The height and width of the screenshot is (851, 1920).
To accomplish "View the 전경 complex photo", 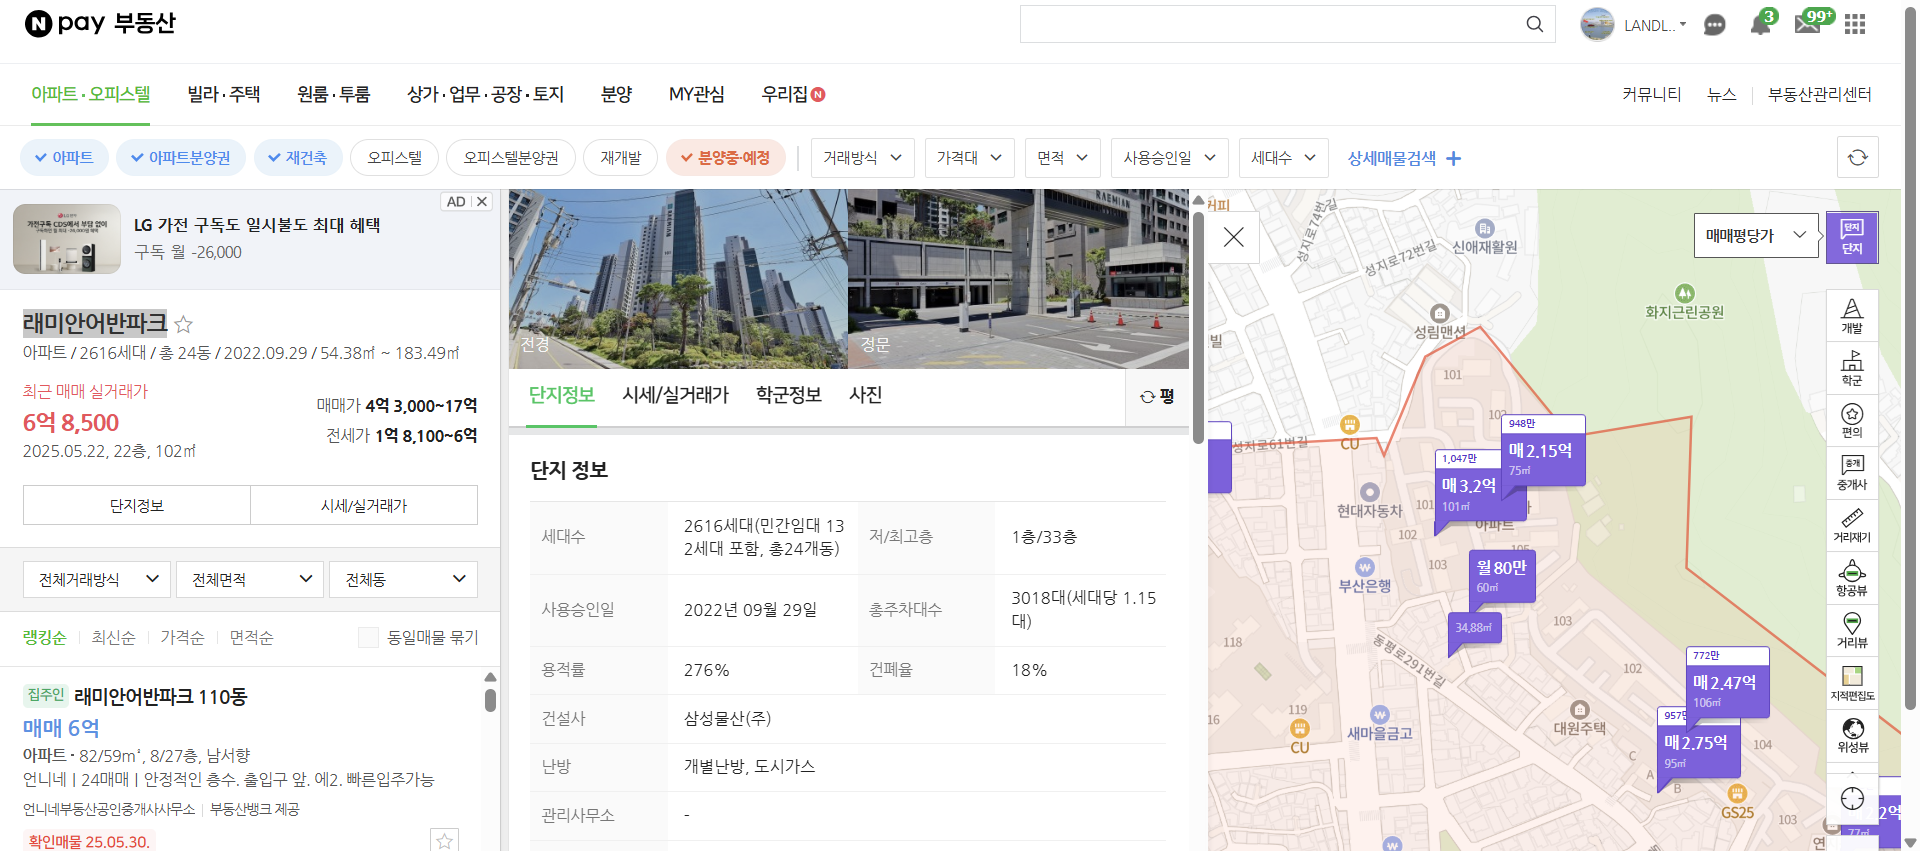I will pyautogui.click(x=678, y=279).
